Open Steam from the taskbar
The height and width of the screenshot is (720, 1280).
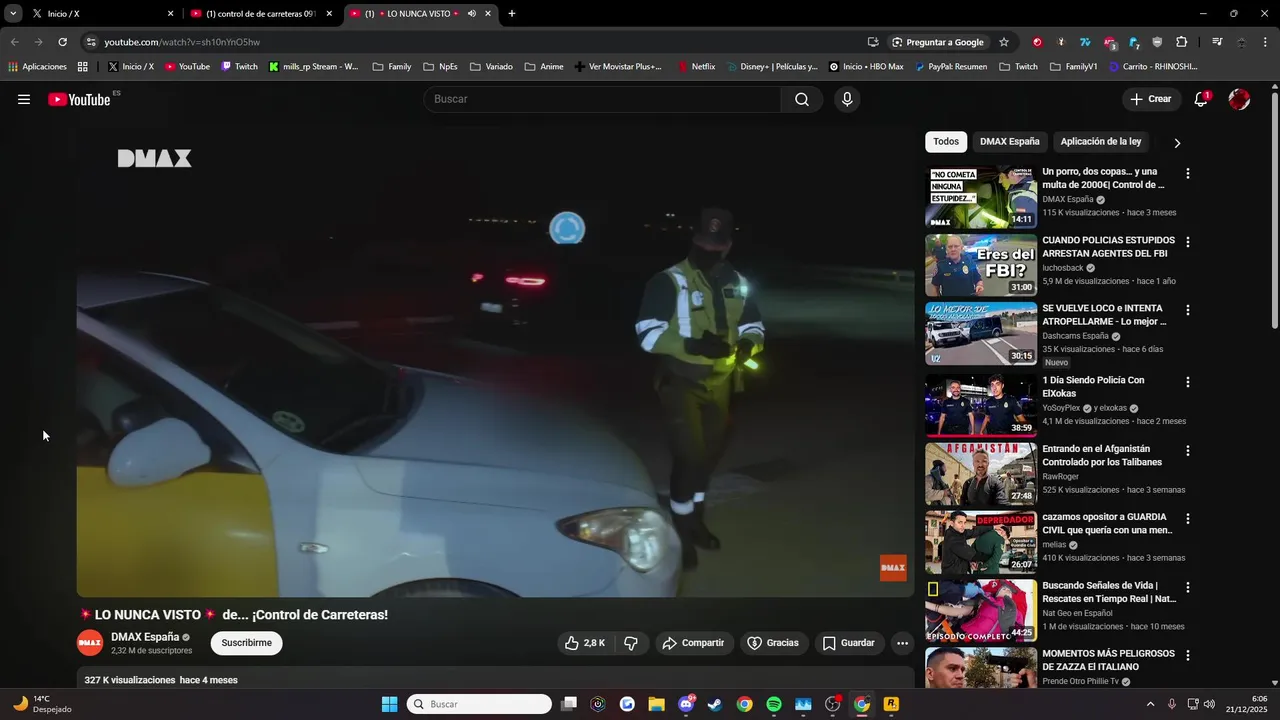click(x=715, y=704)
